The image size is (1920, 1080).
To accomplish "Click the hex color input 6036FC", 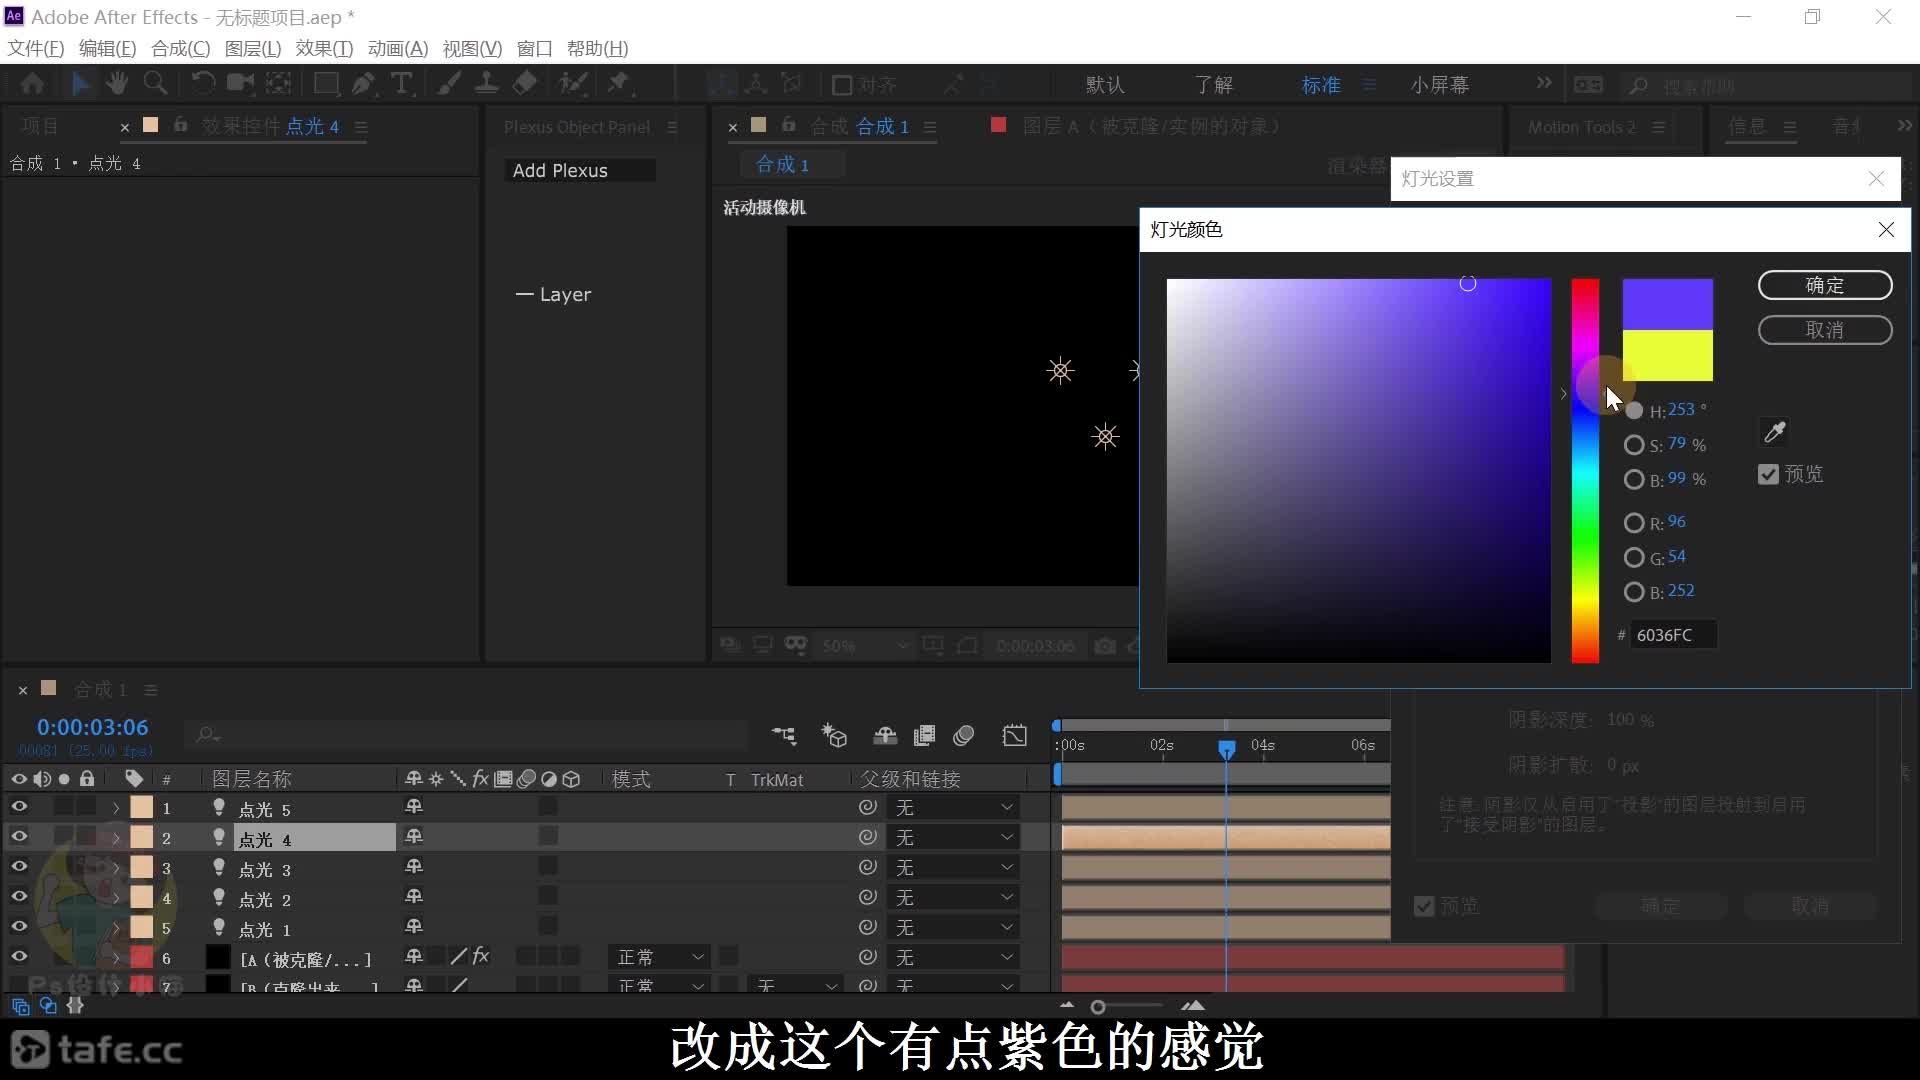I will click(x=1674, y=635).
